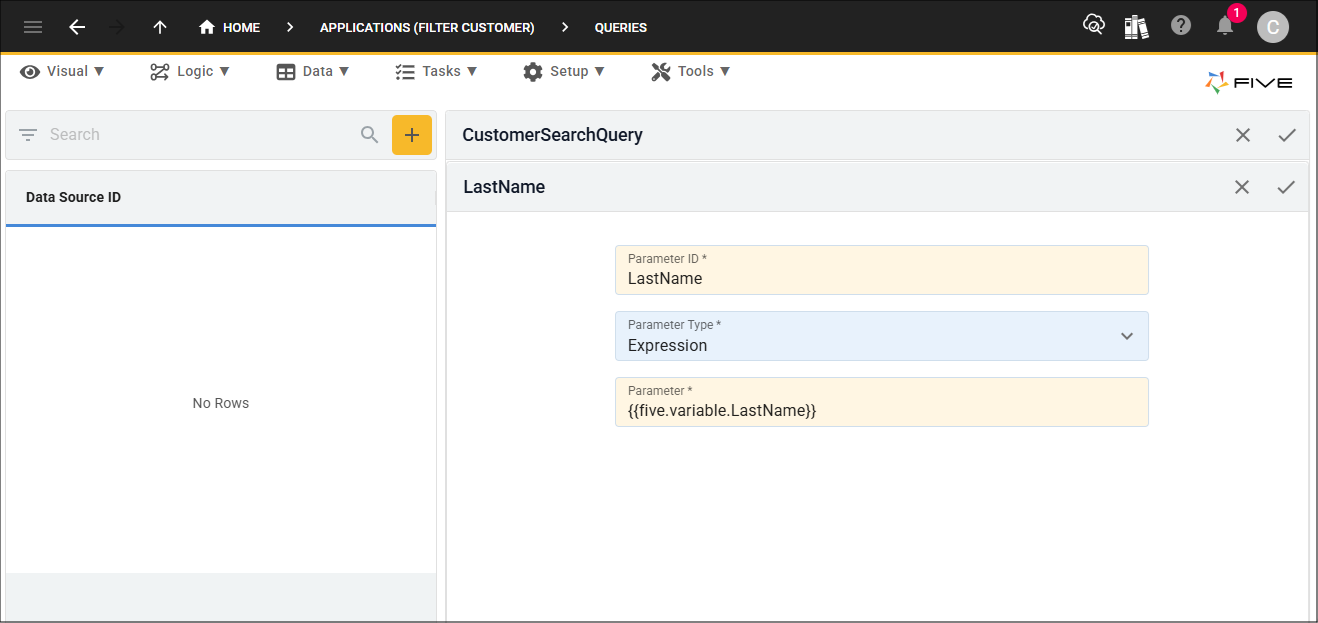Viewport: 1318px width, 623px height.
Task: Go back with the left arrow
Action: (x=77, y=27)
